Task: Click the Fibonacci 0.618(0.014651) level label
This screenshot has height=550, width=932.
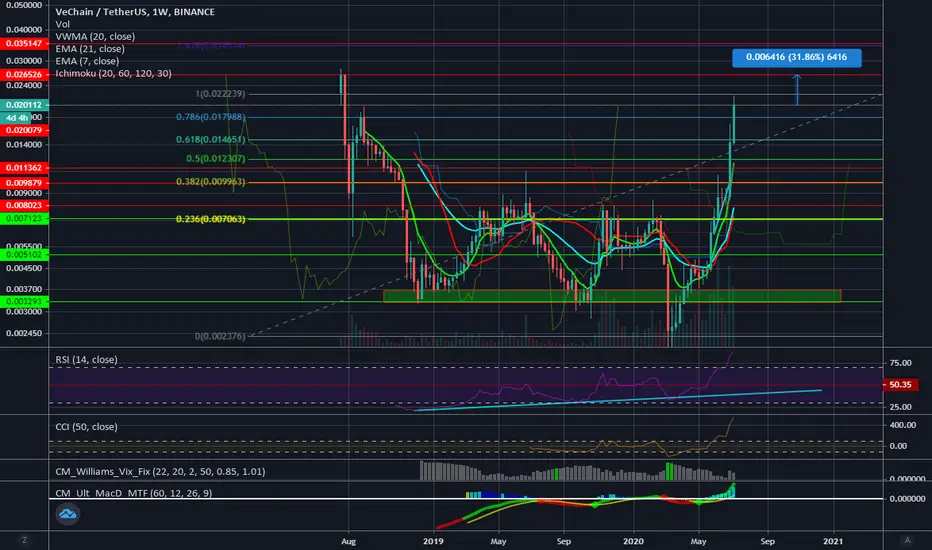Action: click(210, 140)
